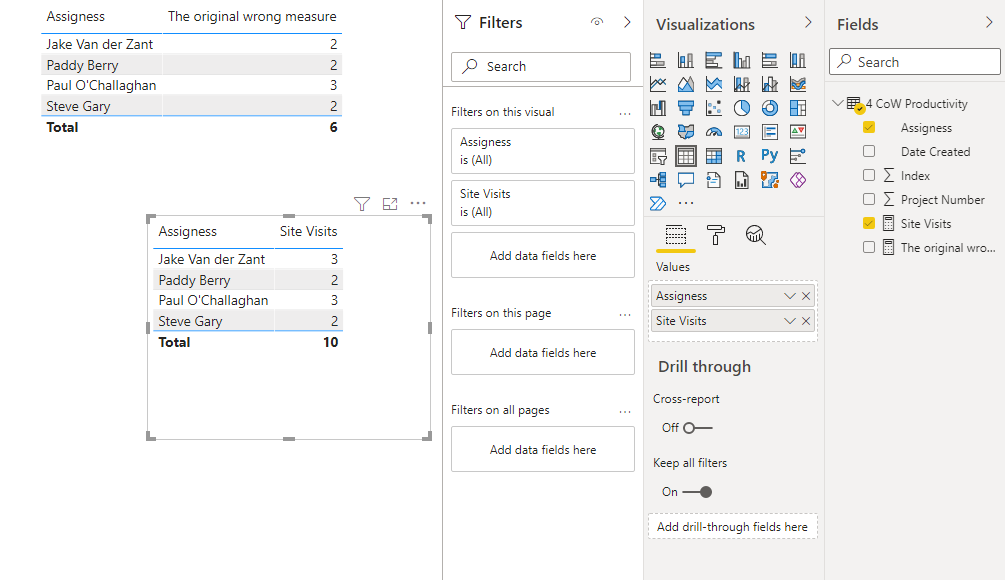Toggle the Filters pane eye visibility icon
1005x580 pixels.
click(597, 22)
